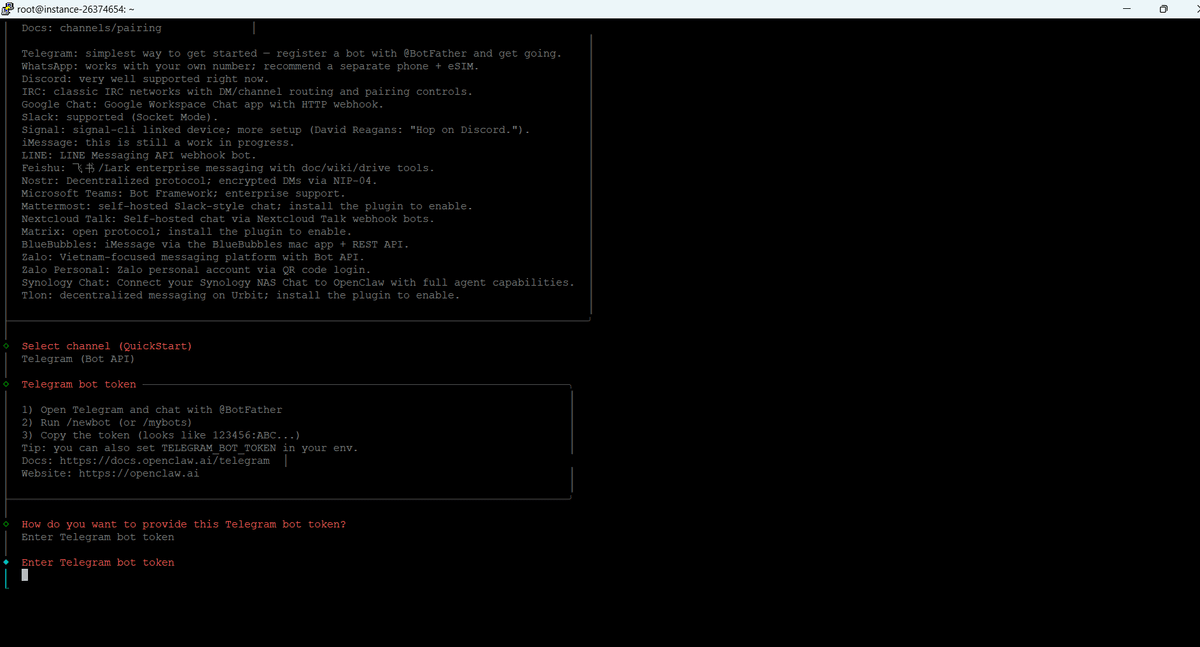The height and width of the screenshot is (647, 1200).
Task: Click the green diamond beside Select channel
Action: pyautogui.click(x=6, y=346)
